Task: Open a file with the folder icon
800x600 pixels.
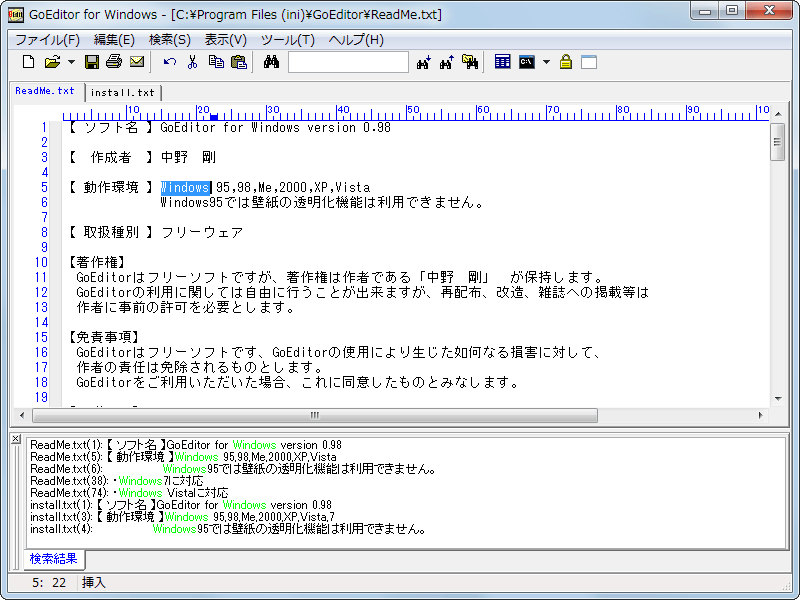Action: 53,62
